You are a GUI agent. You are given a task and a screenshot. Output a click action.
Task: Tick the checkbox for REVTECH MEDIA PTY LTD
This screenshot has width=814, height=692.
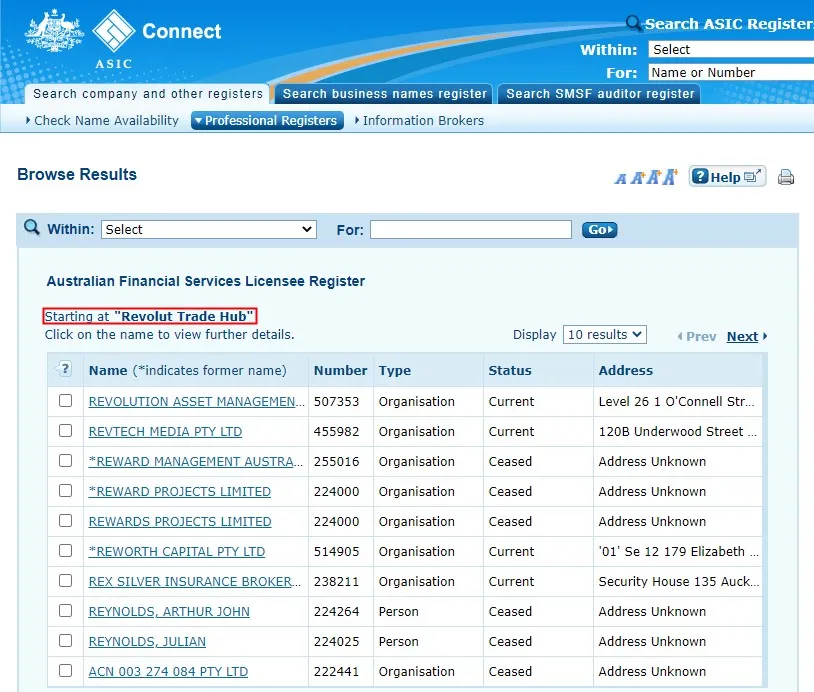click(65, 431)
